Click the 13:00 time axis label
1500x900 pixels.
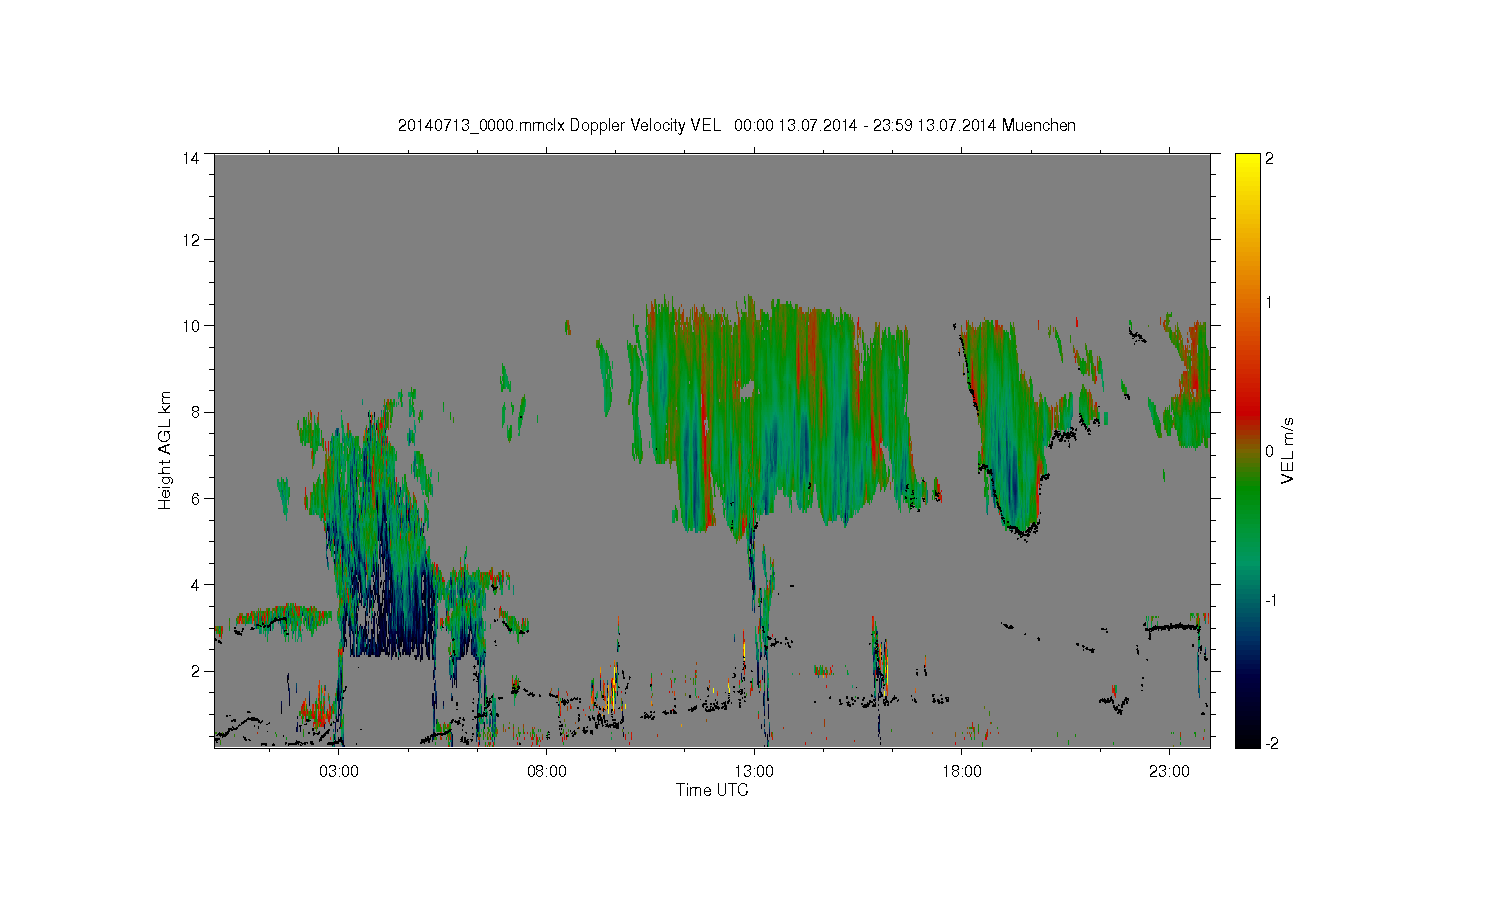coord(754,771)
